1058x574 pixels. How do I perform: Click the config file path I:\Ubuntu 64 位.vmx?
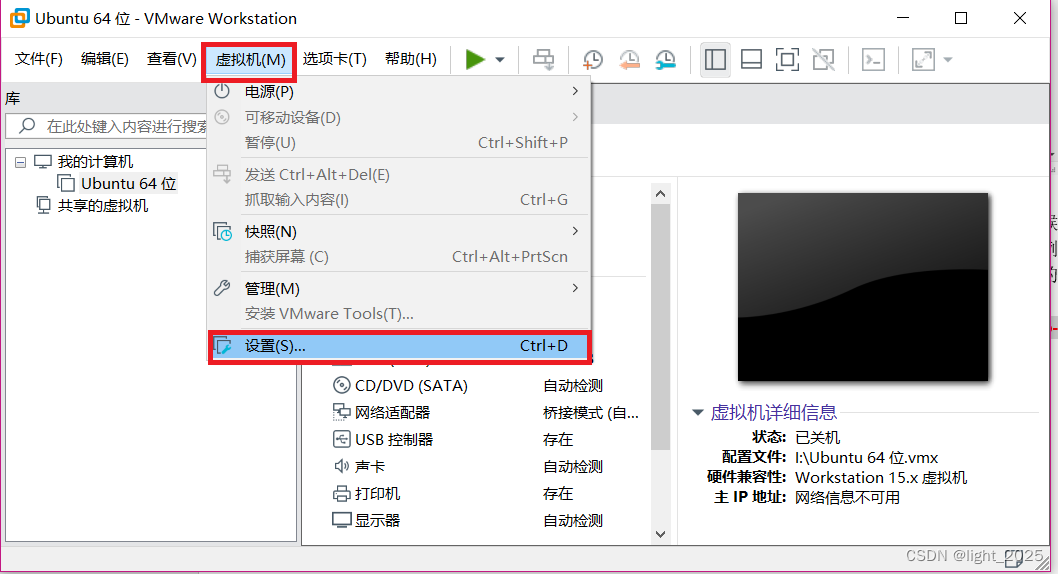tap(866, 457)
